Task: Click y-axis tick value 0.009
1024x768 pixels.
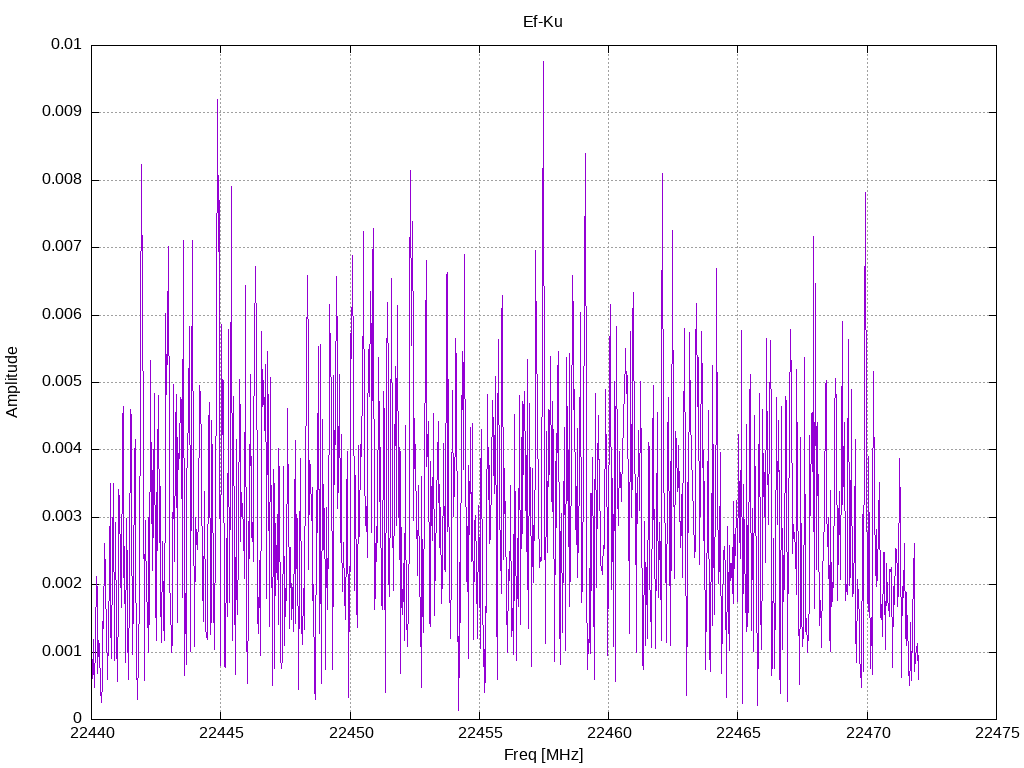Action: point(62,112)
